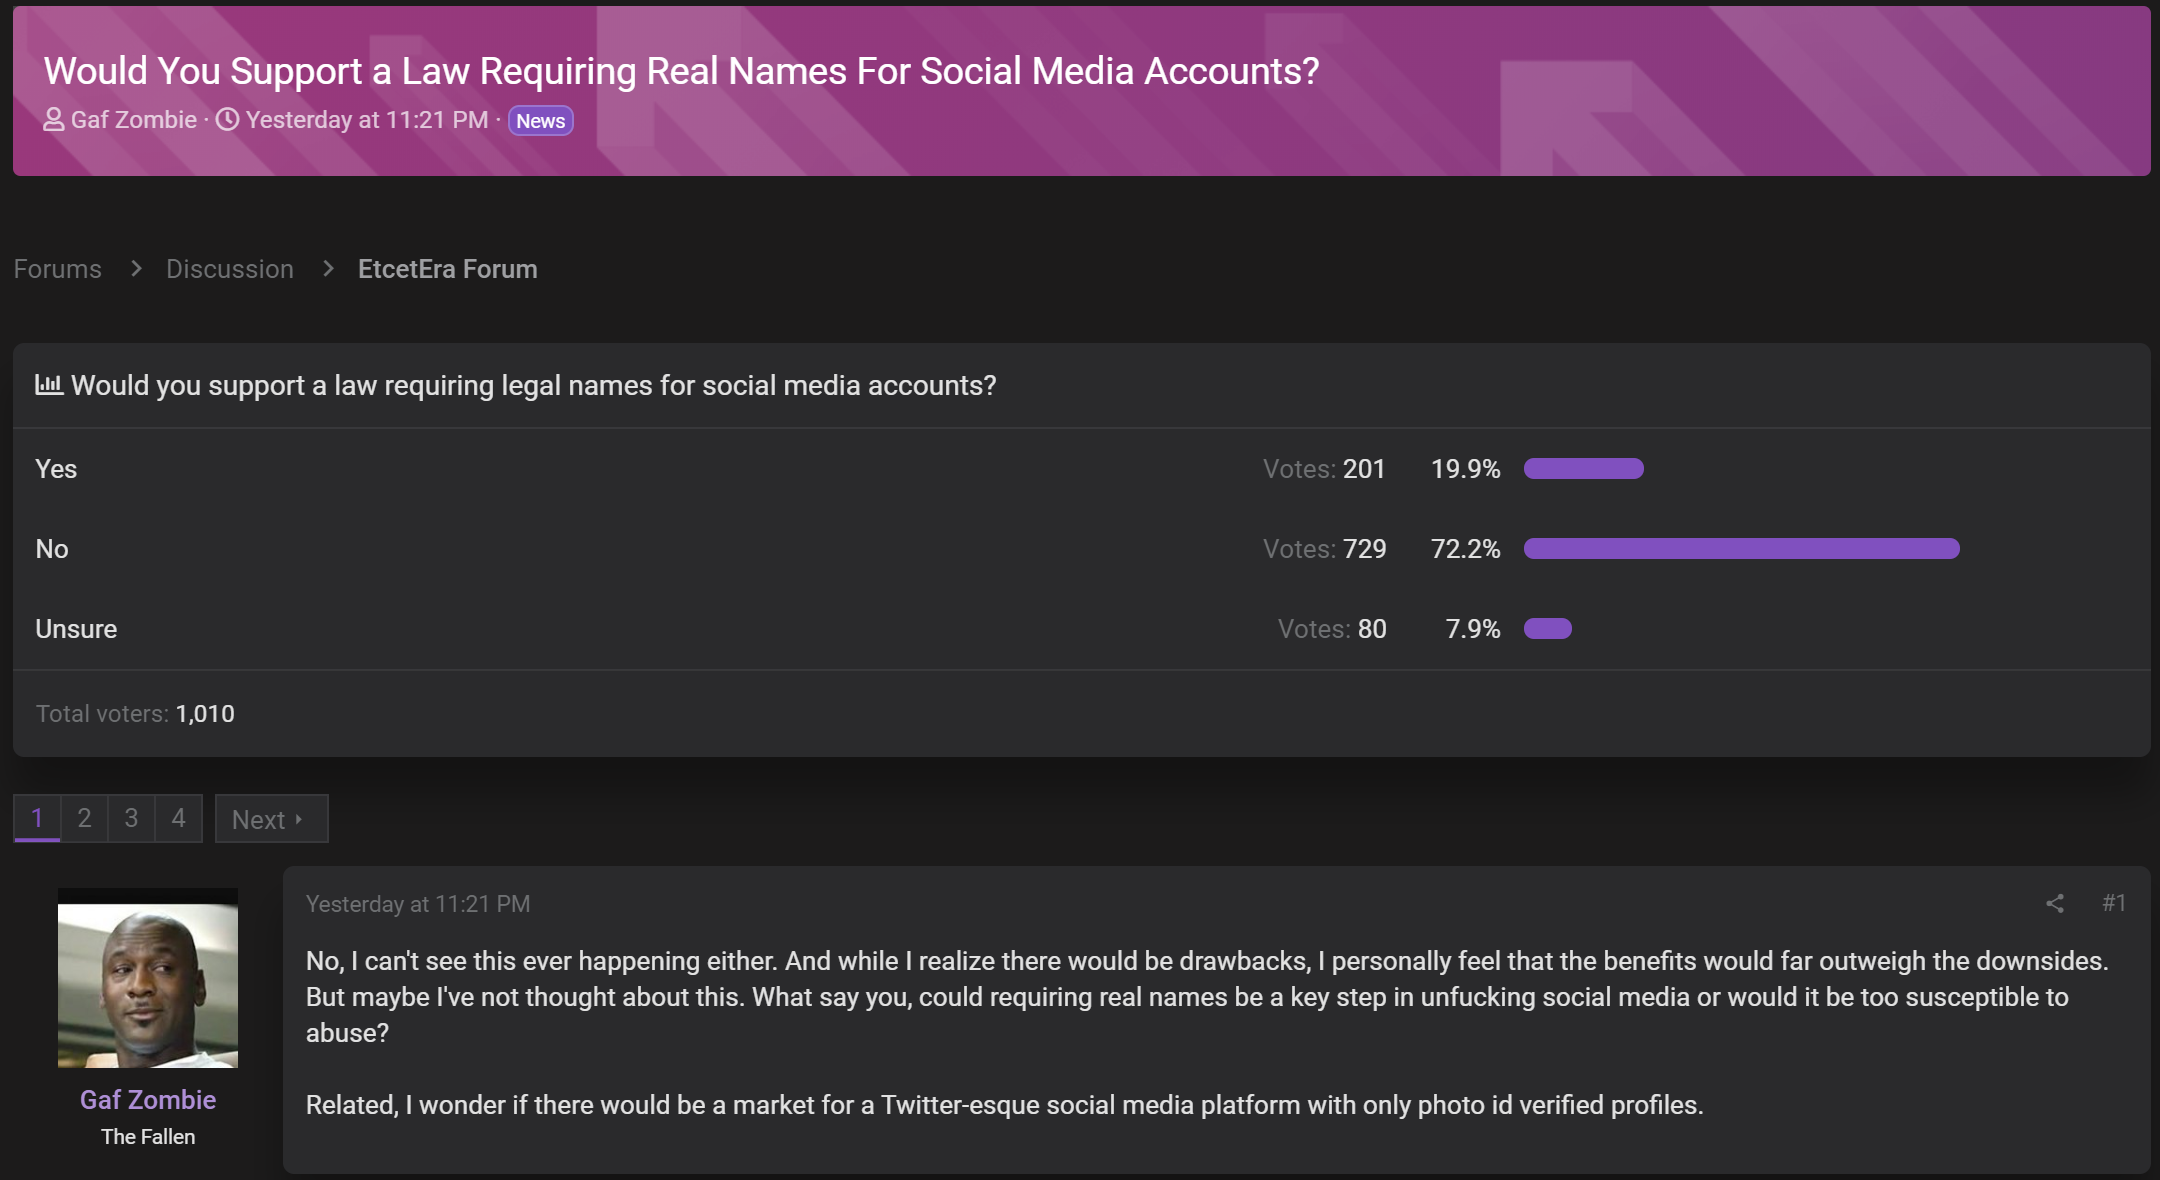The width and height of the screenshot is (2160, 1180).
Task: Click the poll bar chart icon
Action: coord(49,385)
